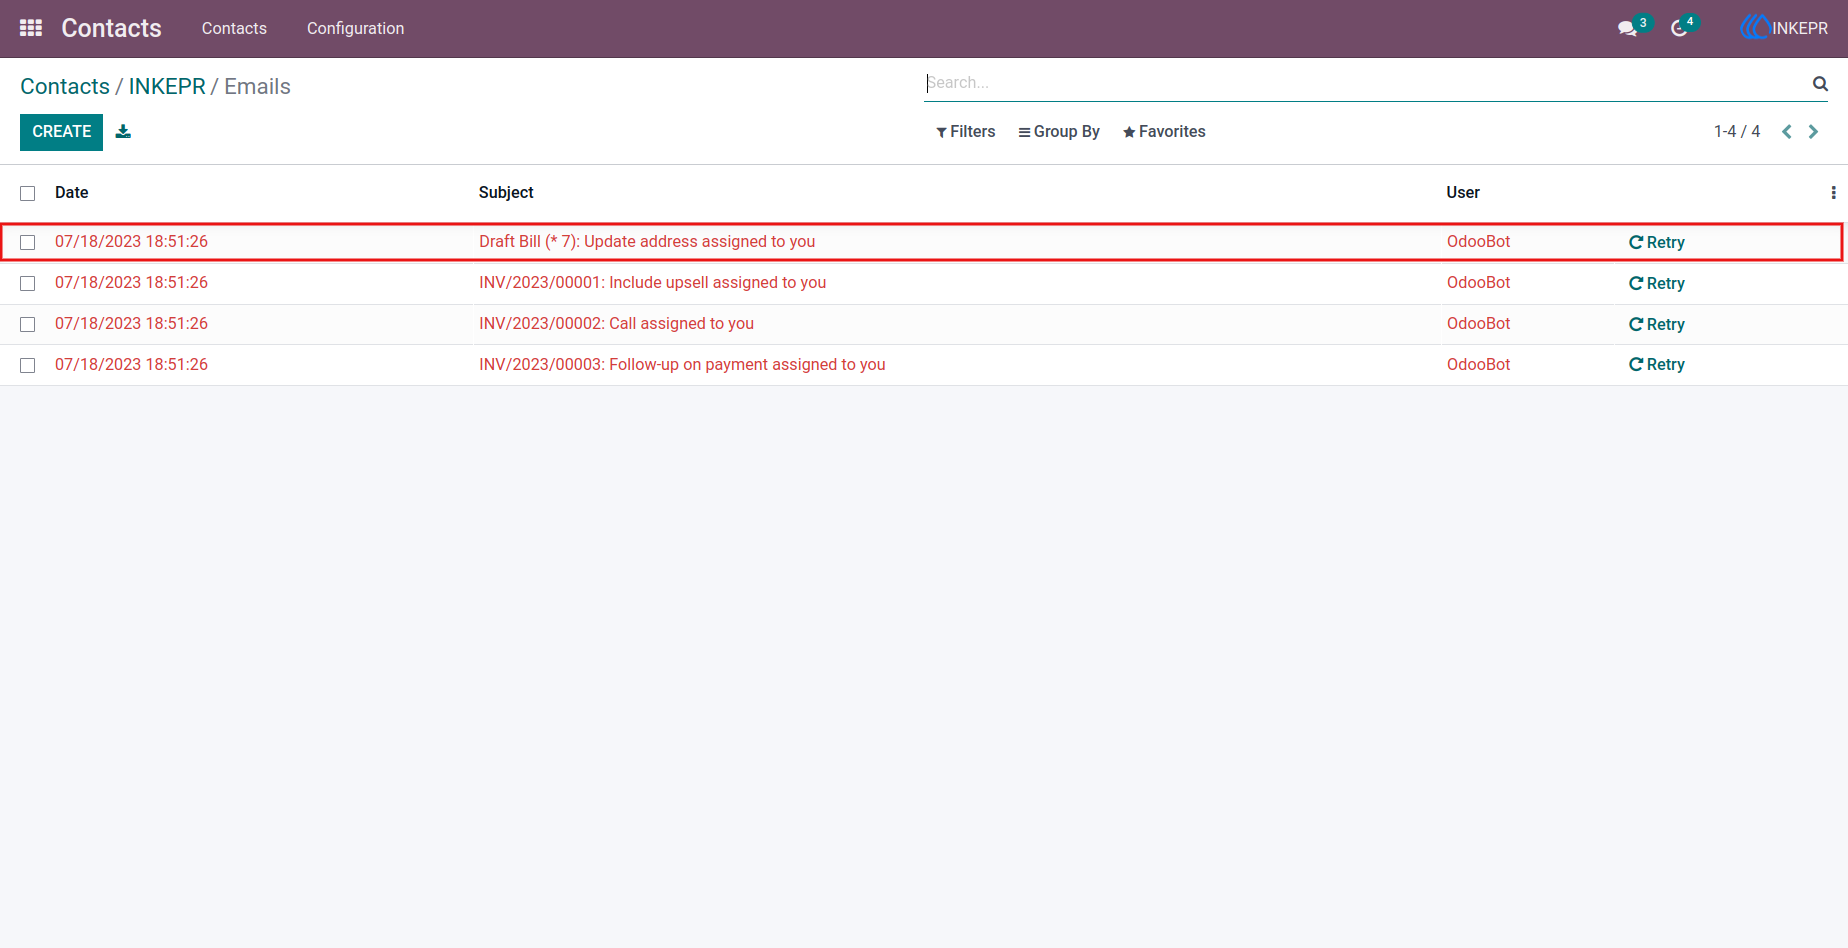Open the activities clock icon
The height and width of the screenshot is (948, 1848).
[x=1680, y=28]
